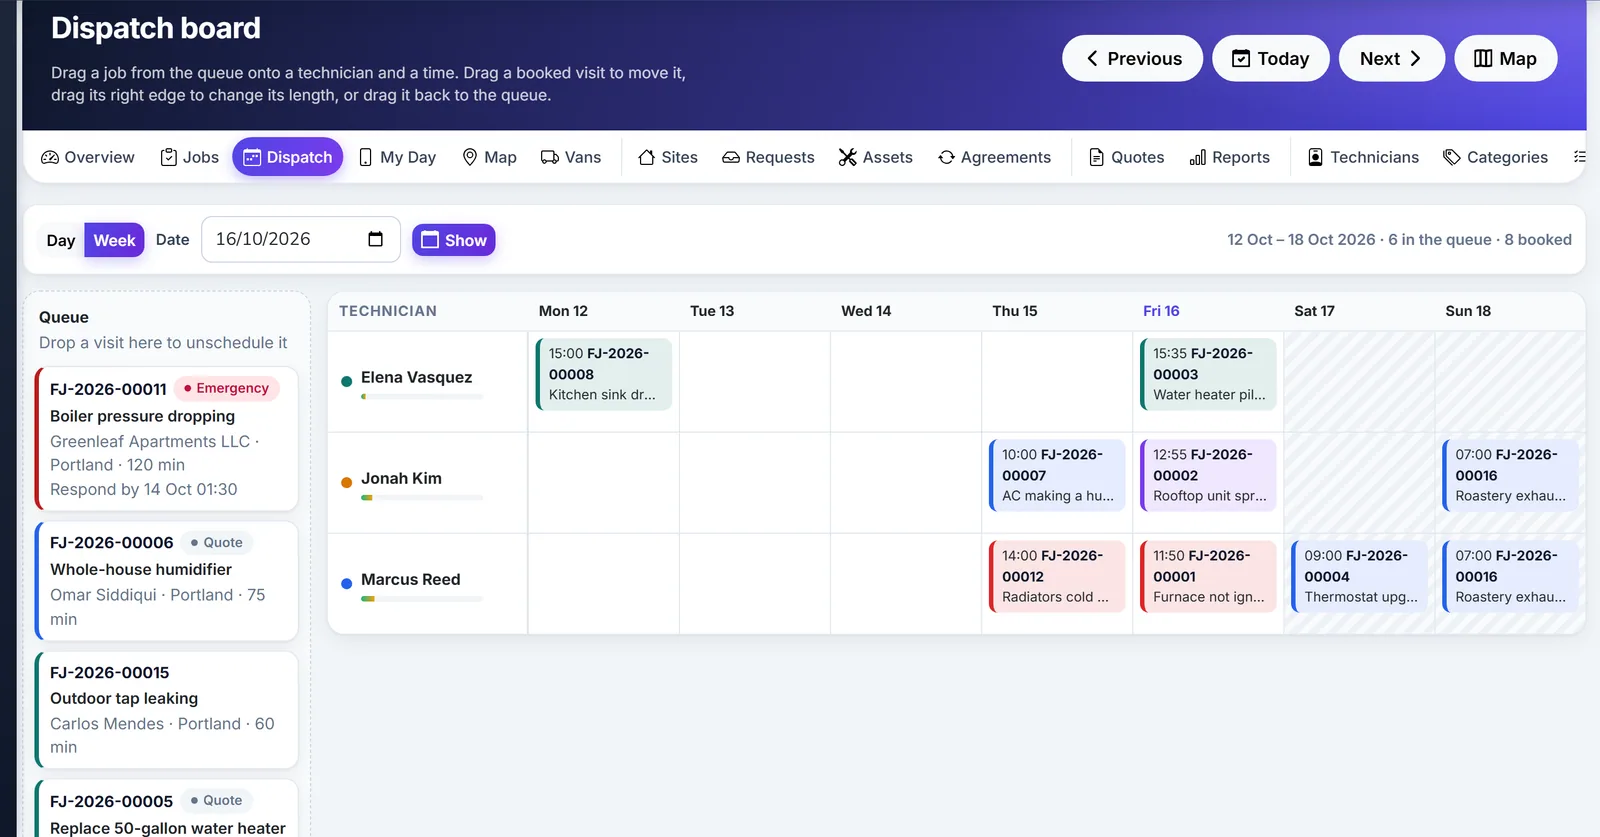Jump to Today

click(1270, 58)
